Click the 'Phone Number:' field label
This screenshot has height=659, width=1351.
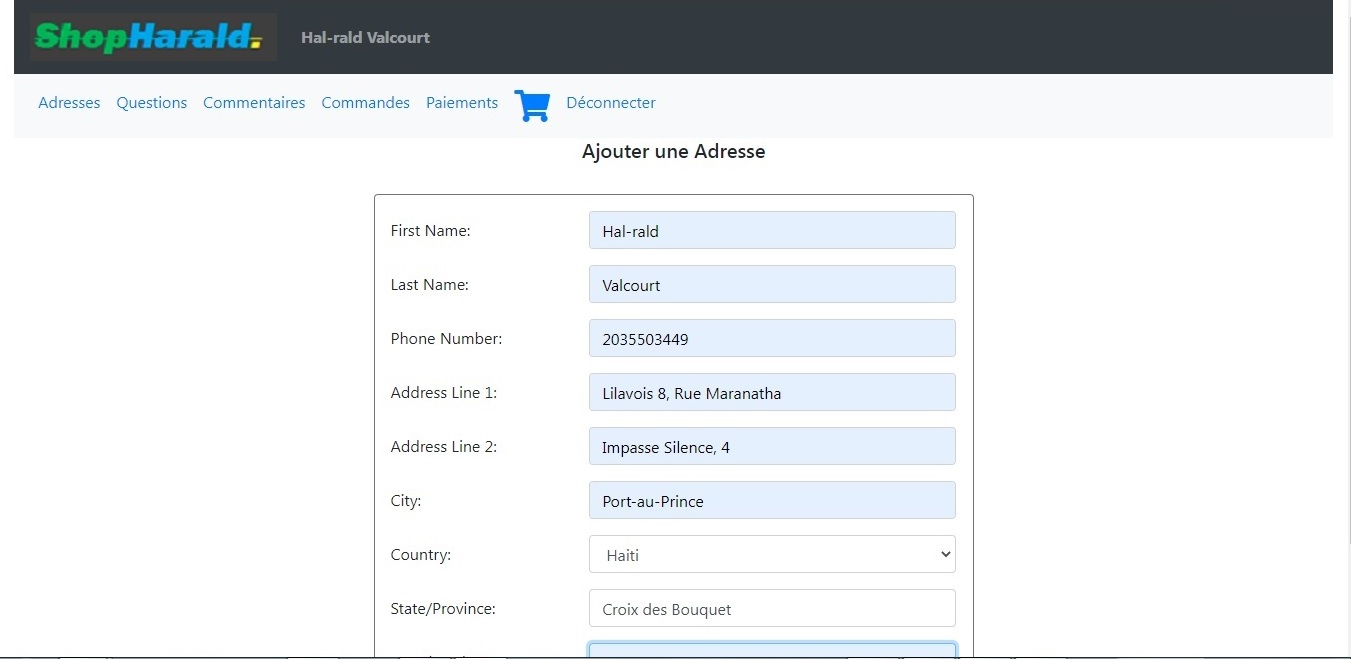click(x=446, y=339)
